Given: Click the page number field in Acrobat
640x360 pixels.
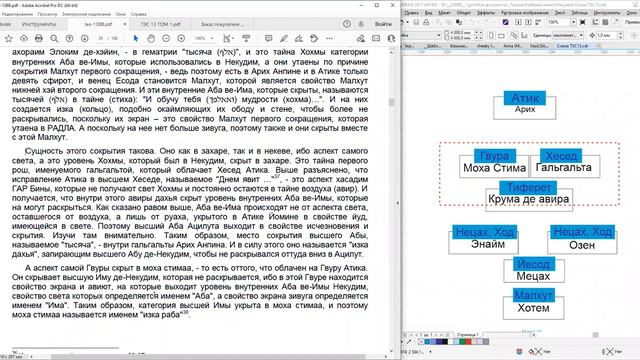Looking at the screenshot, I should click(x=101, y=38).
